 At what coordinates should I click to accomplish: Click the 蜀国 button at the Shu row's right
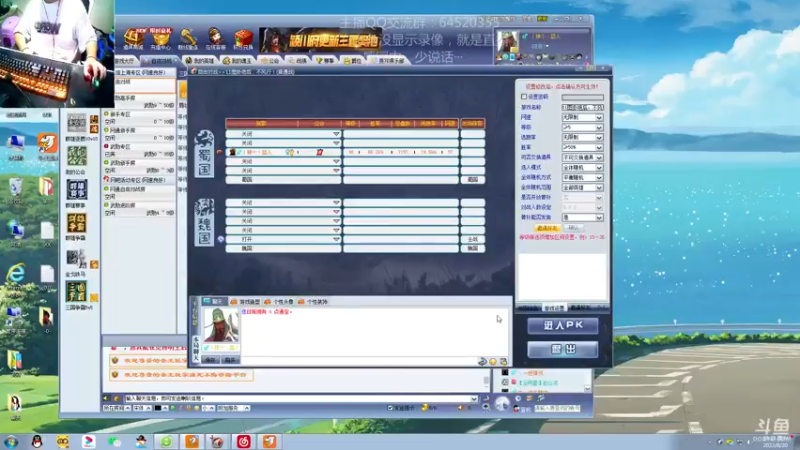coord(473,180)
